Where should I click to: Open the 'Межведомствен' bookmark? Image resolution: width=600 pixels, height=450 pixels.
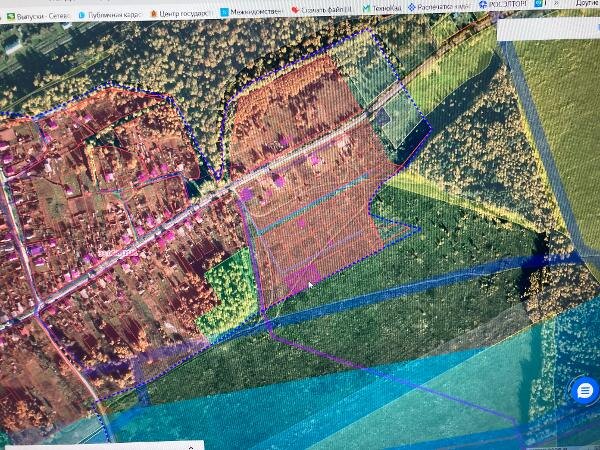click(x=251, y=11)
